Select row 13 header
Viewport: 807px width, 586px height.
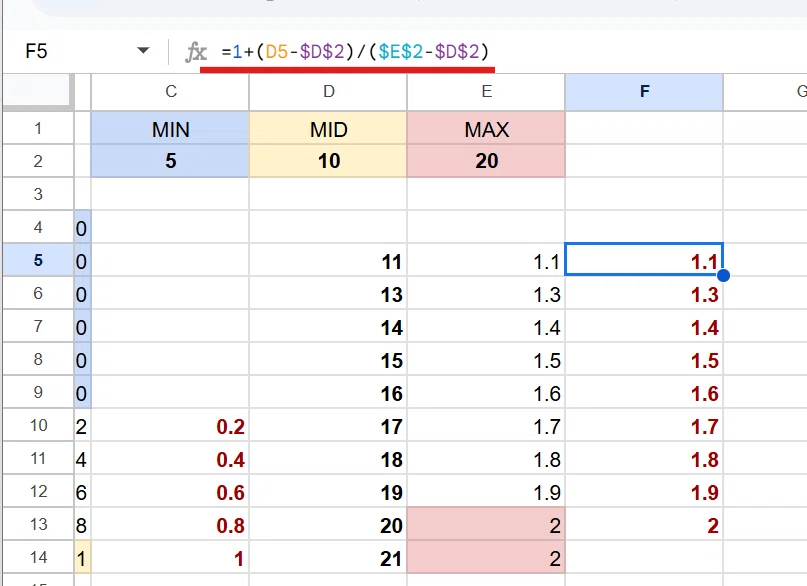(38, 524)
